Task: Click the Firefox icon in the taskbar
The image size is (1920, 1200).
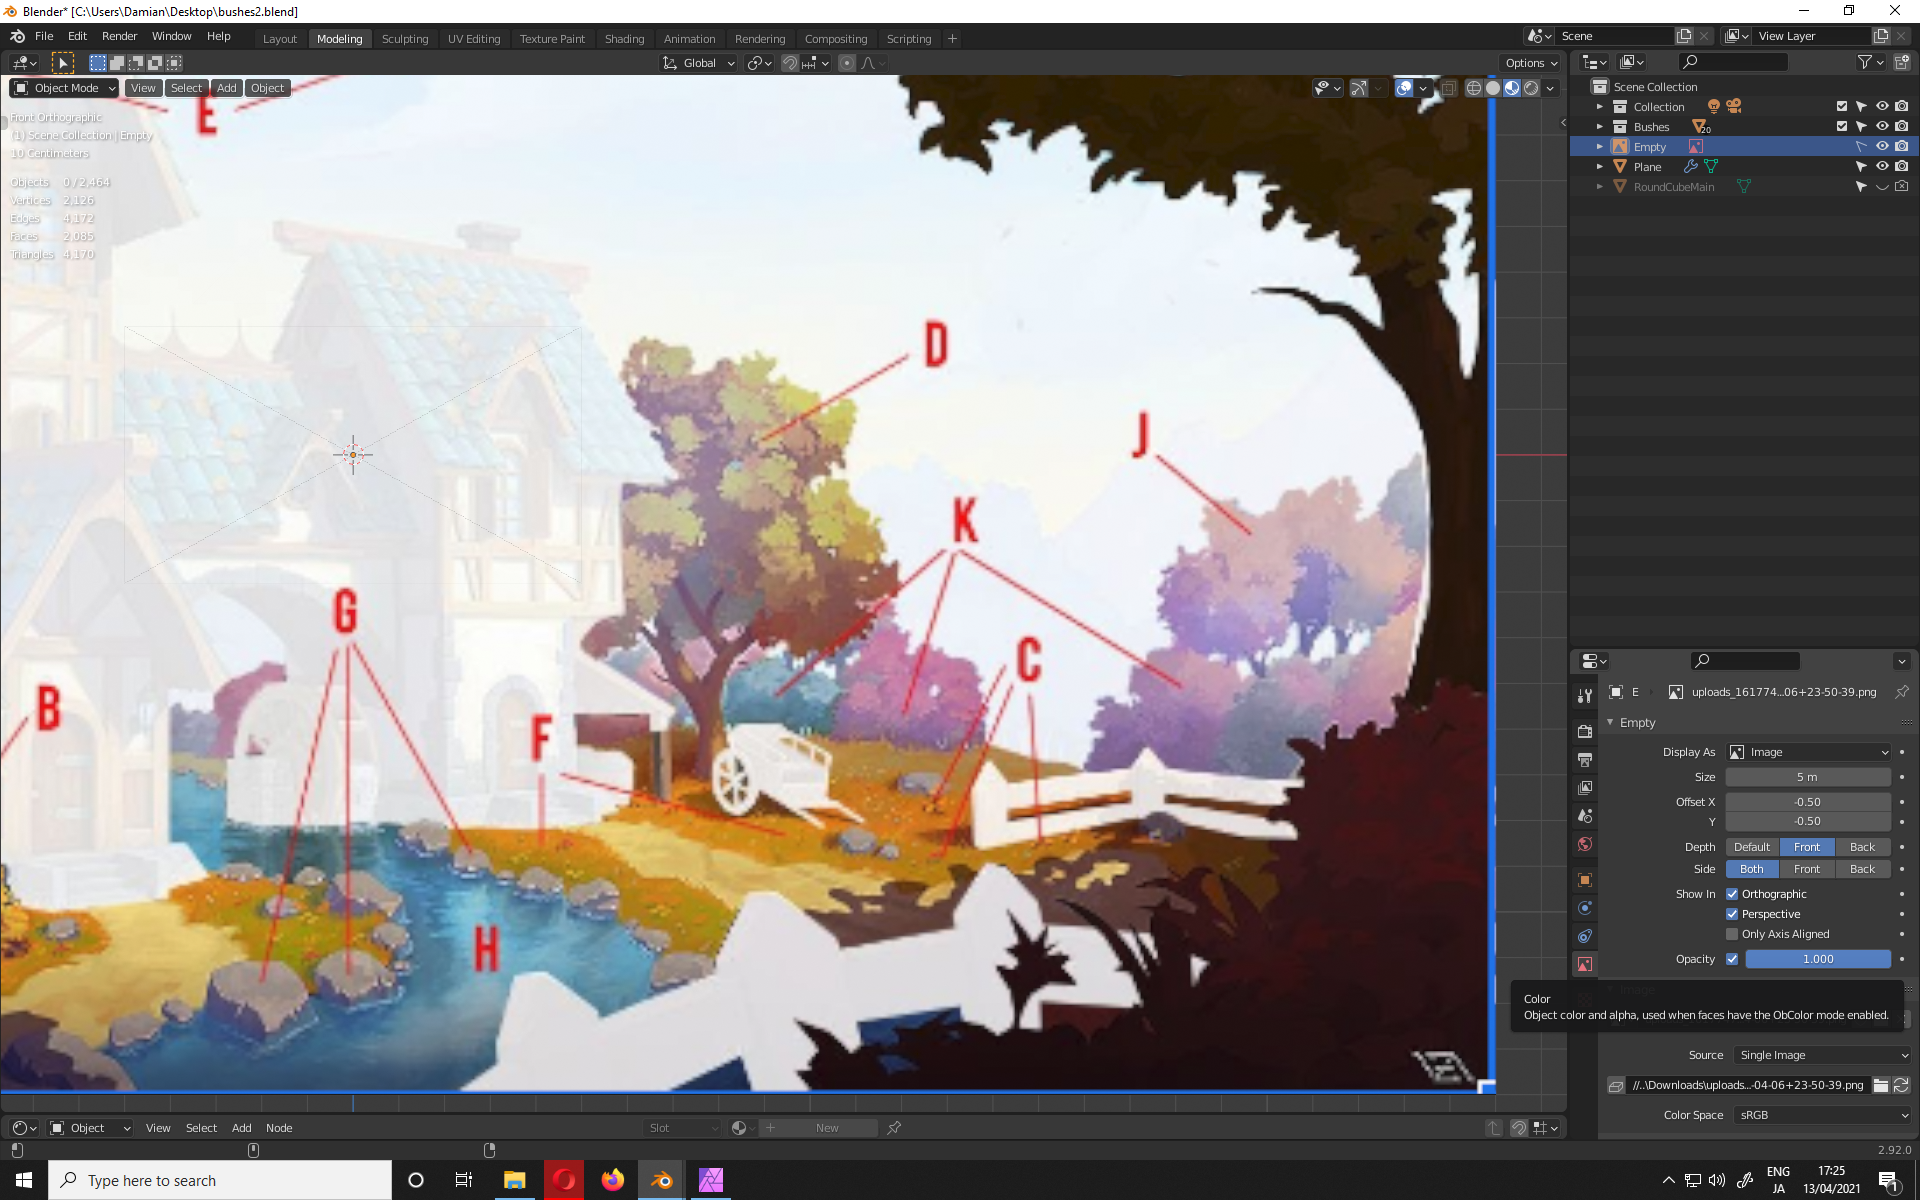Action: (x=612, y=1180)
